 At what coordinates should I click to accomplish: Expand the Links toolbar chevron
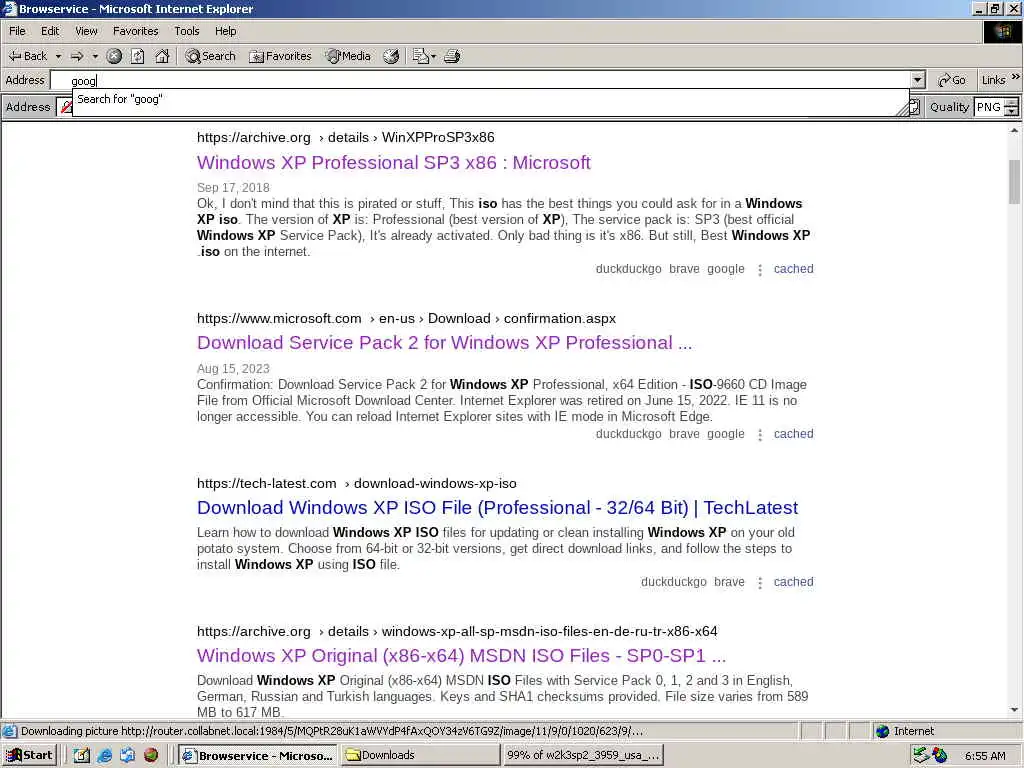[x=1016, y=78]
